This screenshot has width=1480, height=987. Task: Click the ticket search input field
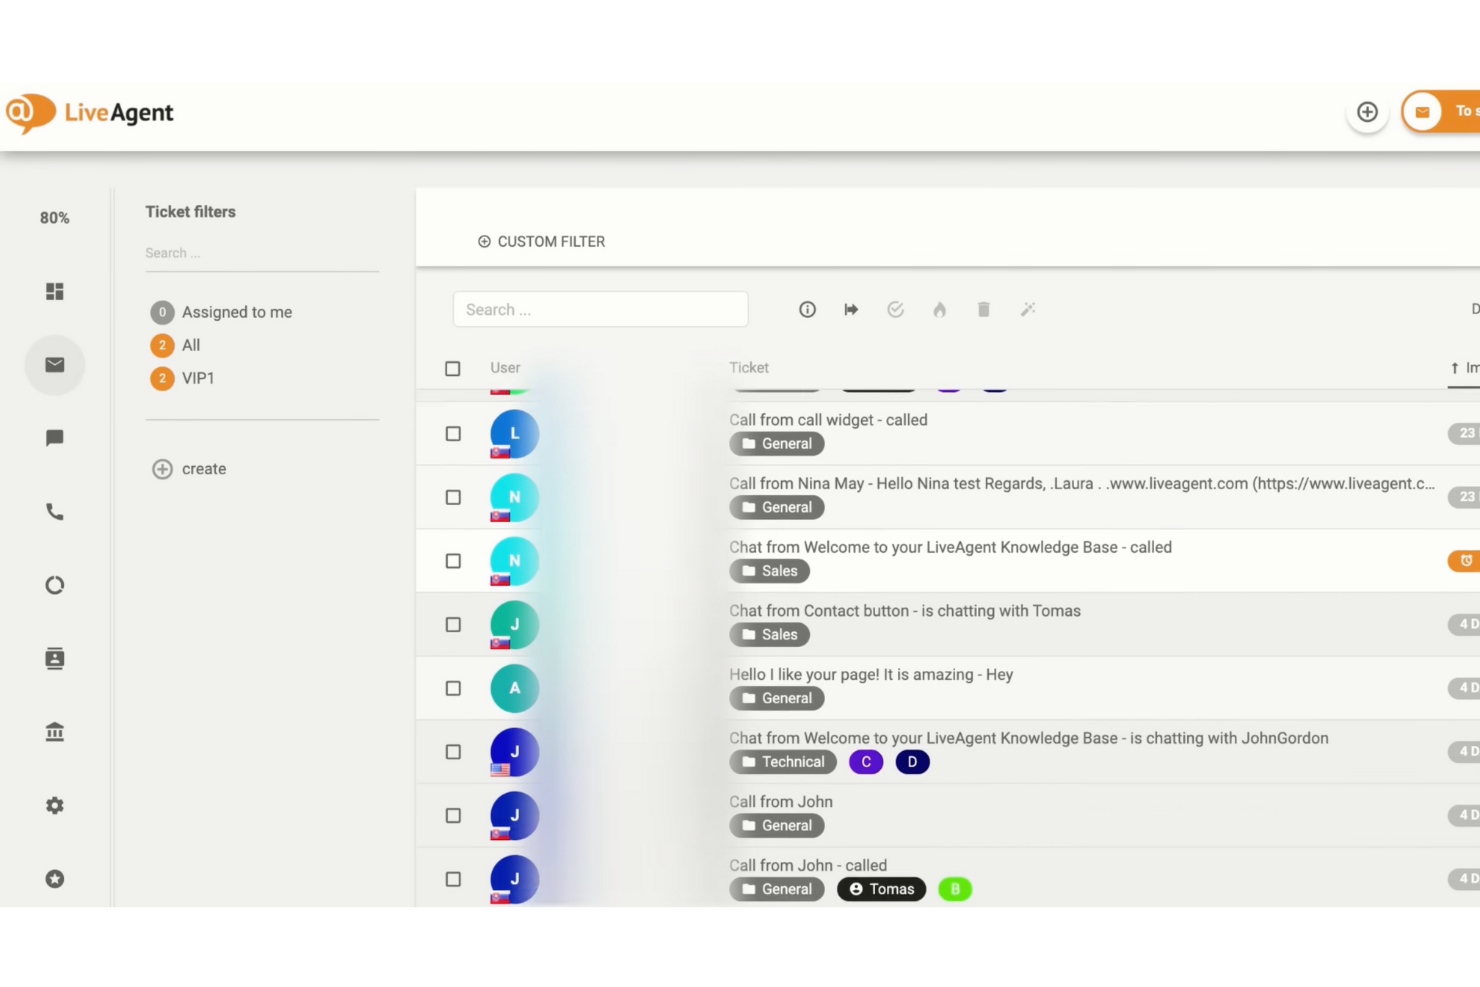point(600,309)
